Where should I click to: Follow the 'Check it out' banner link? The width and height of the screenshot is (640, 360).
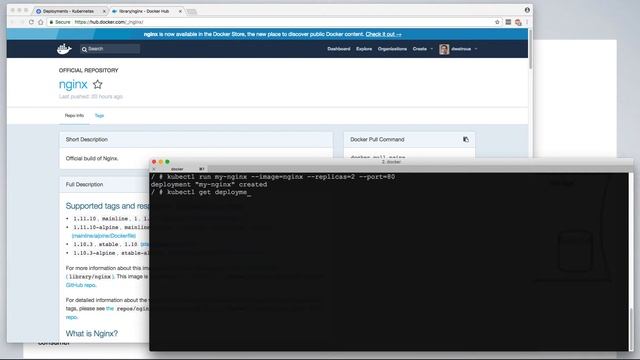(383, 34)
